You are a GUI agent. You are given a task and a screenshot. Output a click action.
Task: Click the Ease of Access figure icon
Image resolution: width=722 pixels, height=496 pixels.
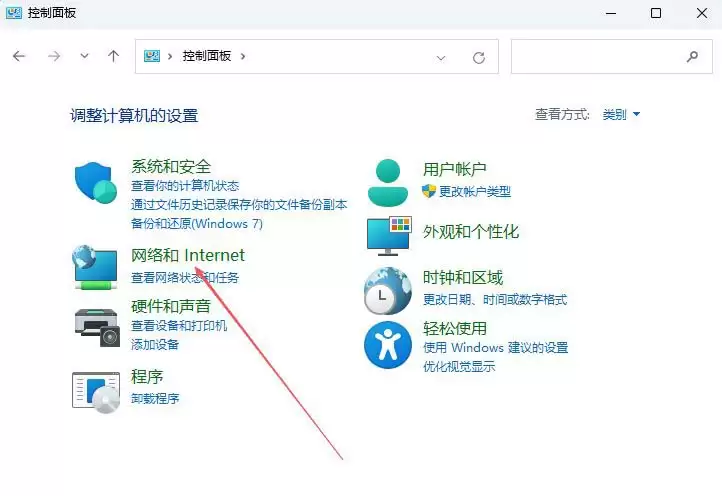387,345
